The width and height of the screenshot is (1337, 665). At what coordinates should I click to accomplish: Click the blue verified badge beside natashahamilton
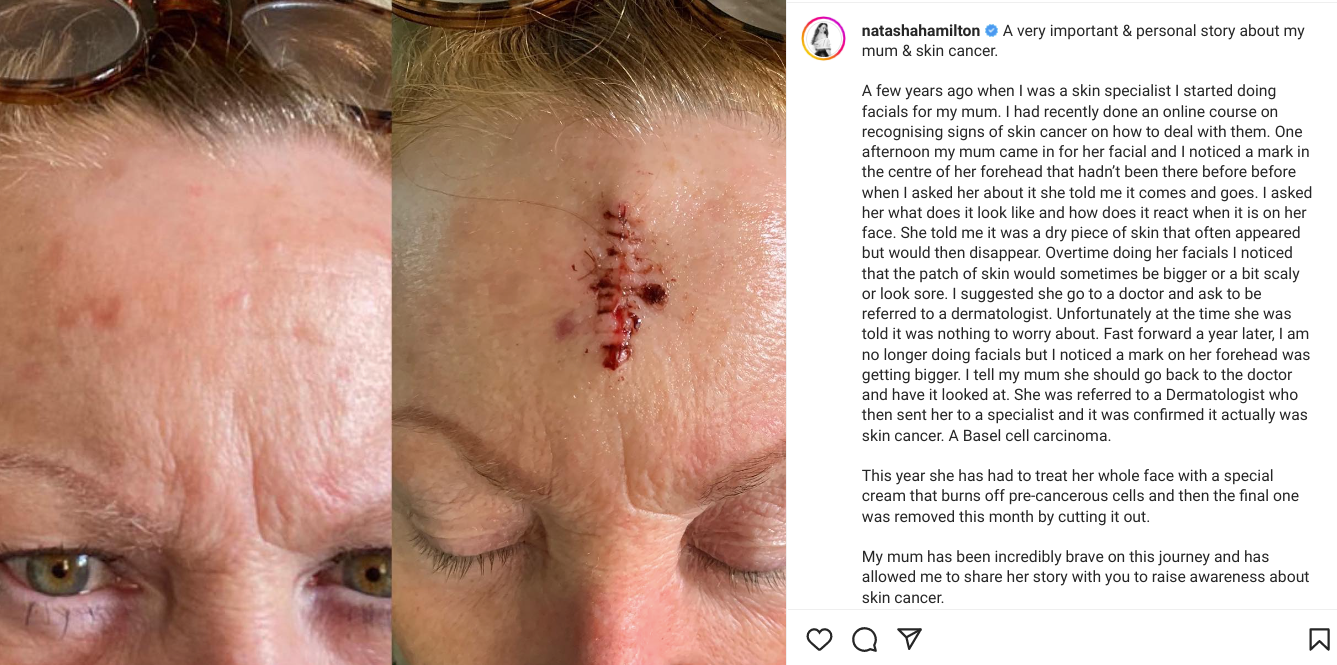point(991,31)
